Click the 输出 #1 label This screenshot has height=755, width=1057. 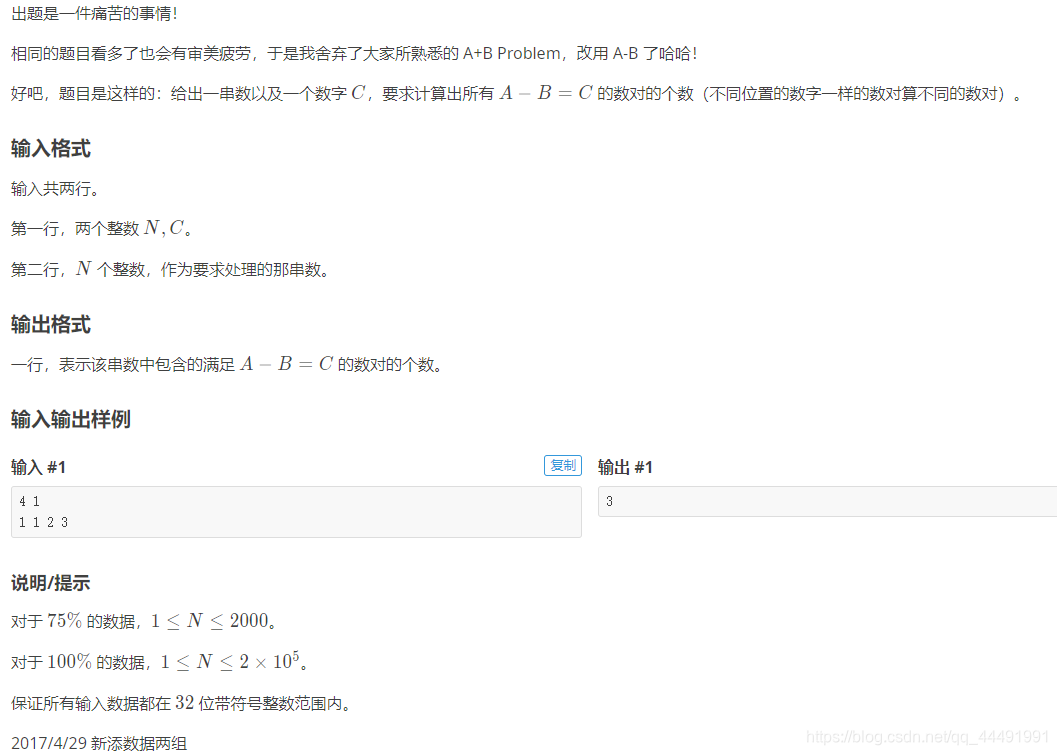(x=625, y=467)
